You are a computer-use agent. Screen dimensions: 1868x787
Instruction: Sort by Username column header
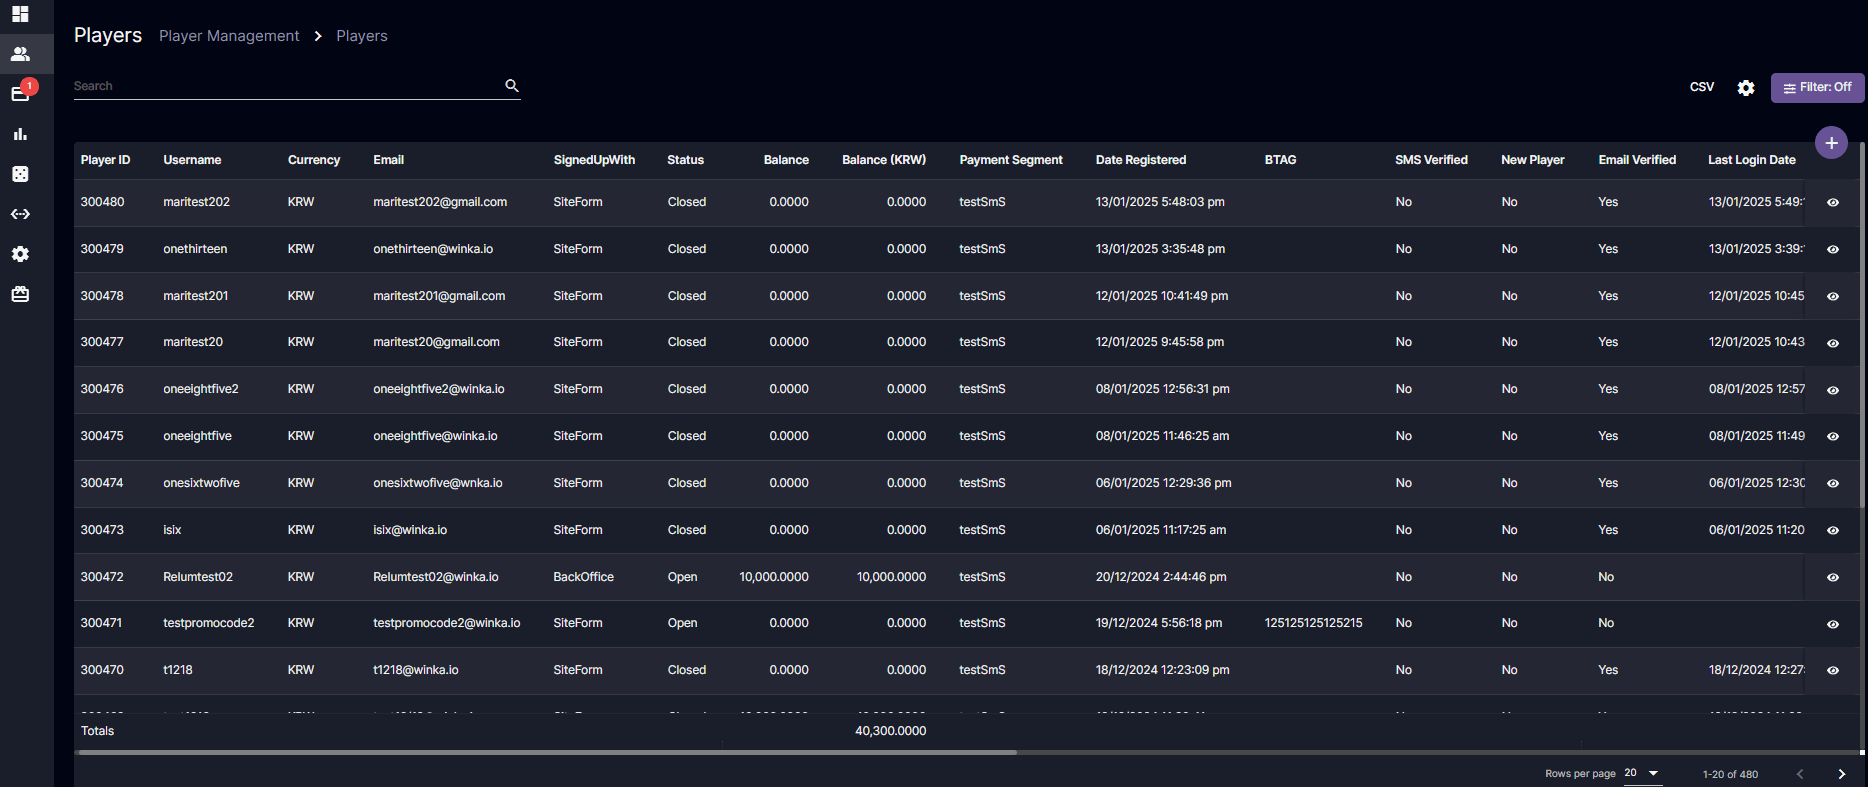pyautogui.click(x=192, y=160)
